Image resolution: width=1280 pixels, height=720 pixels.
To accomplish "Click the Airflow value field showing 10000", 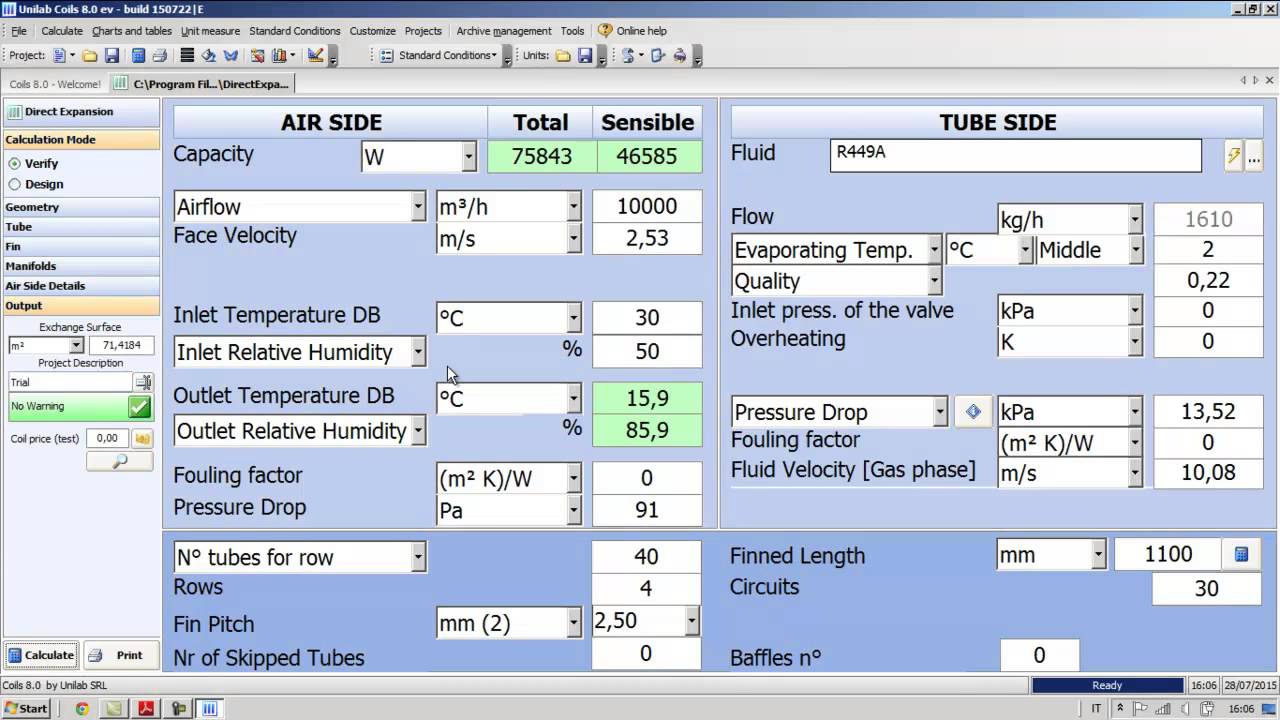I will tap(647, 207).
